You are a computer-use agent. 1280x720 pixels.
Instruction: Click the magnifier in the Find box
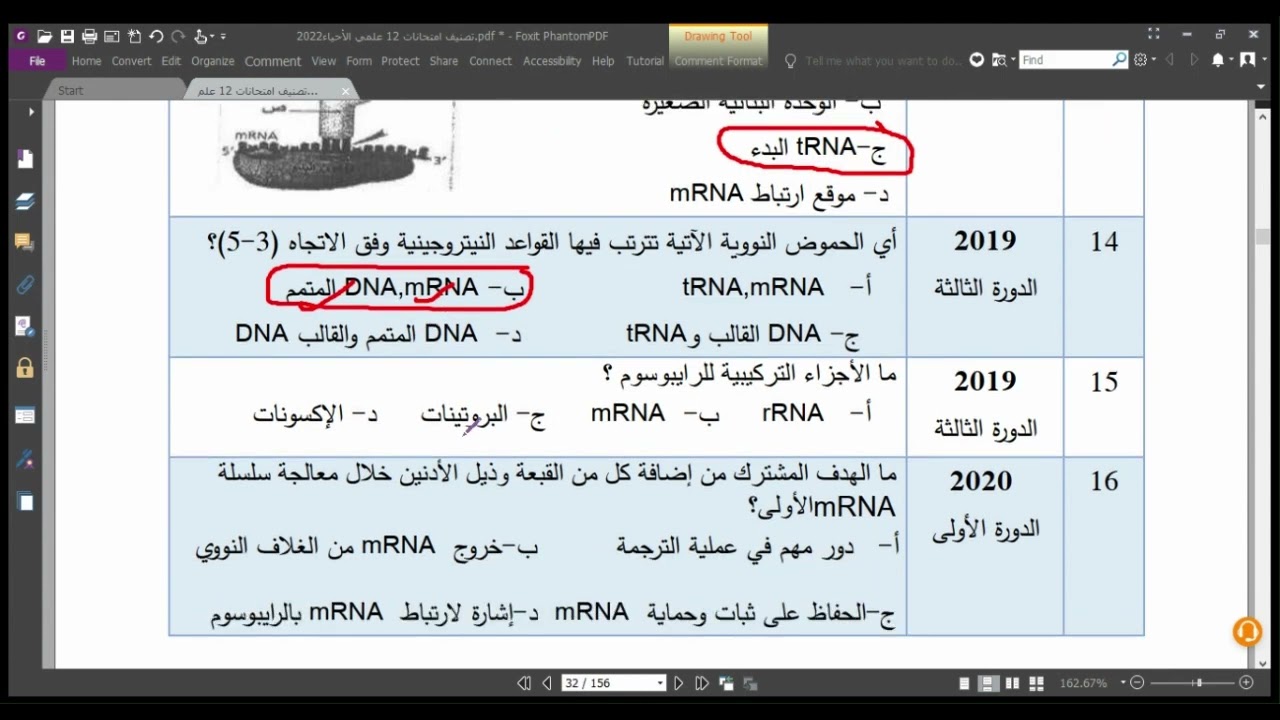pos(1120,60)
